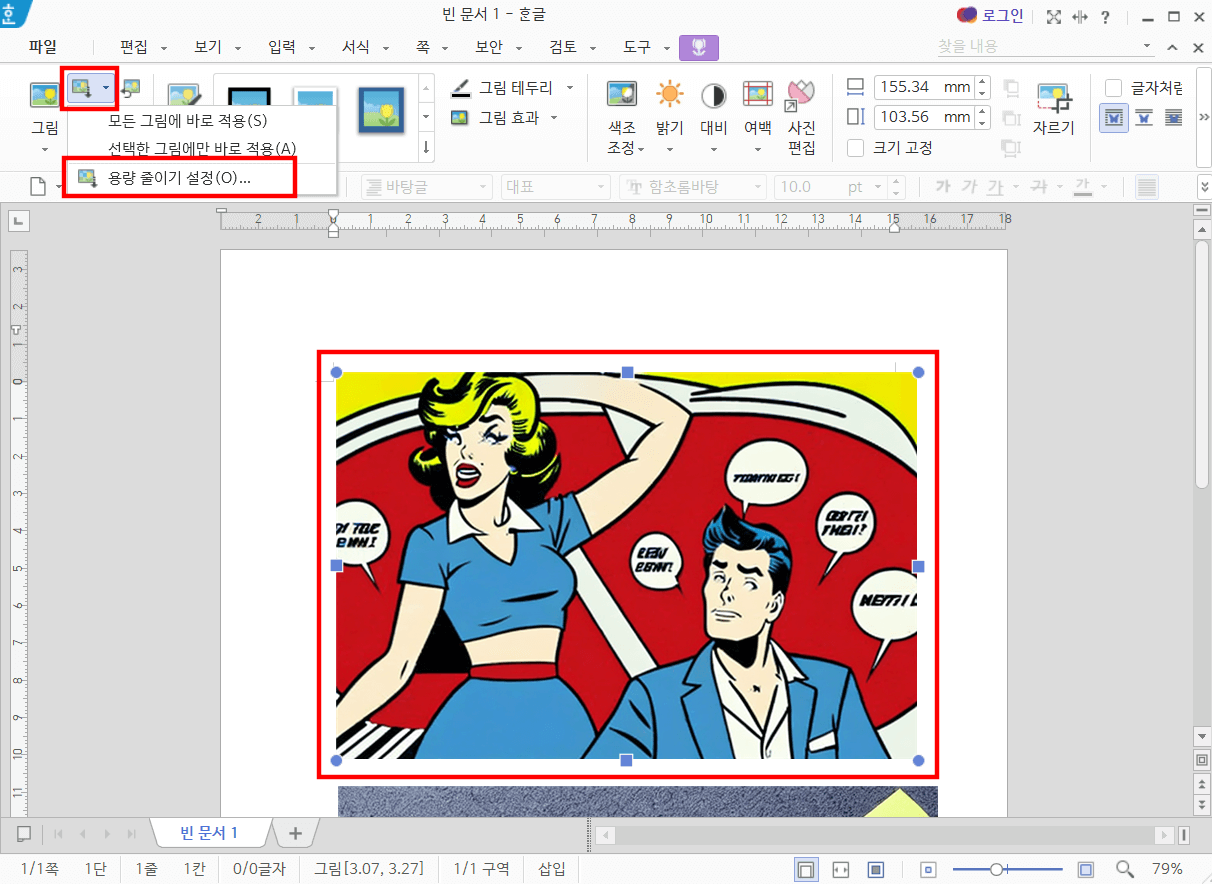Open the 입력 menu

coord(283,47)
